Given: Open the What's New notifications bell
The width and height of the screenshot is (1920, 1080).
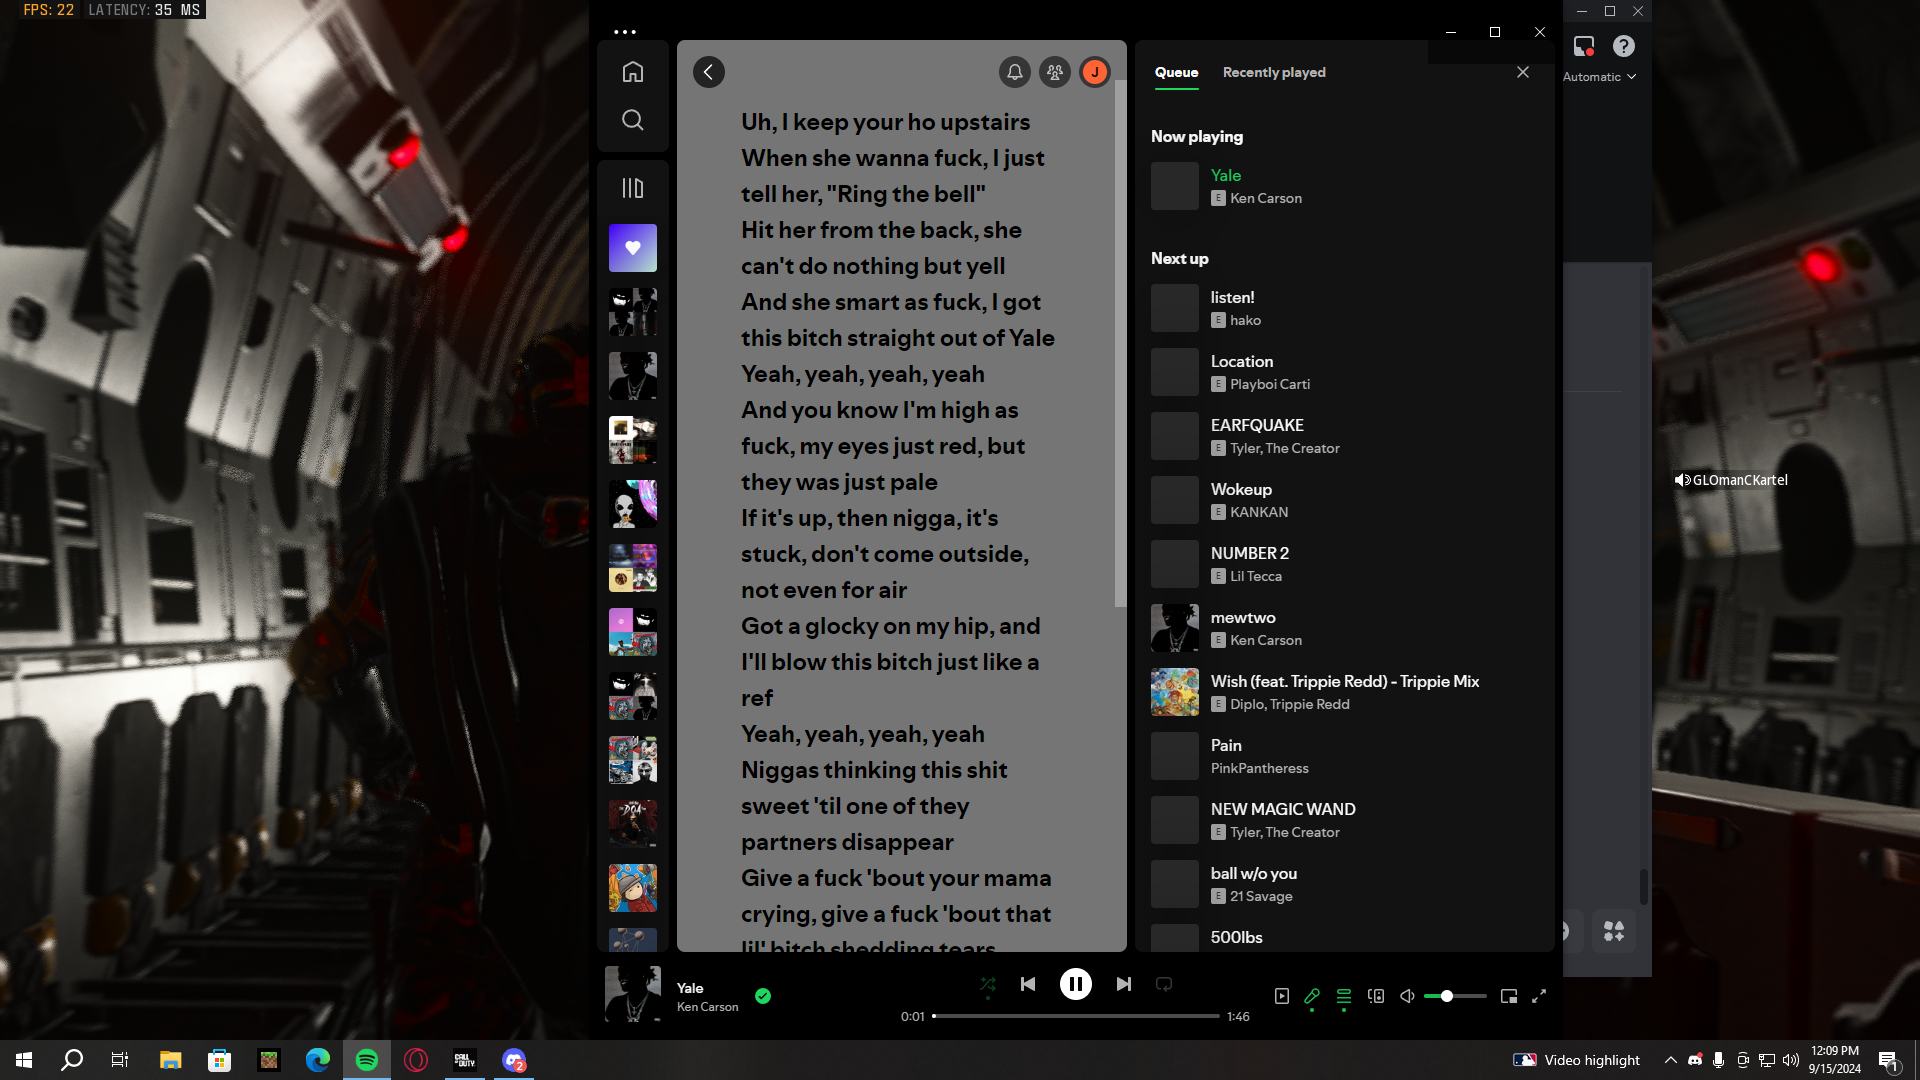Looking at the screenshot, I should pyautogui.click(x=1014, y=72).
